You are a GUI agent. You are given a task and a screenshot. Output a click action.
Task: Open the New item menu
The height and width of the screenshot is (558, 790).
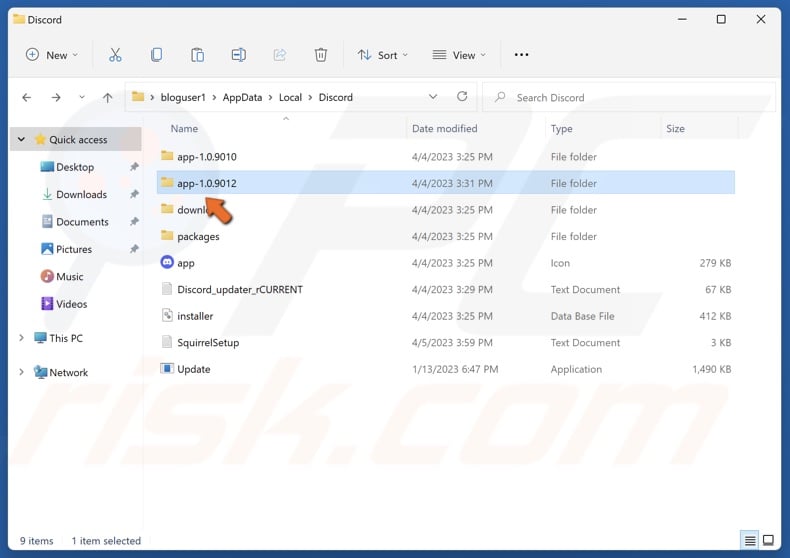(52, 55)
